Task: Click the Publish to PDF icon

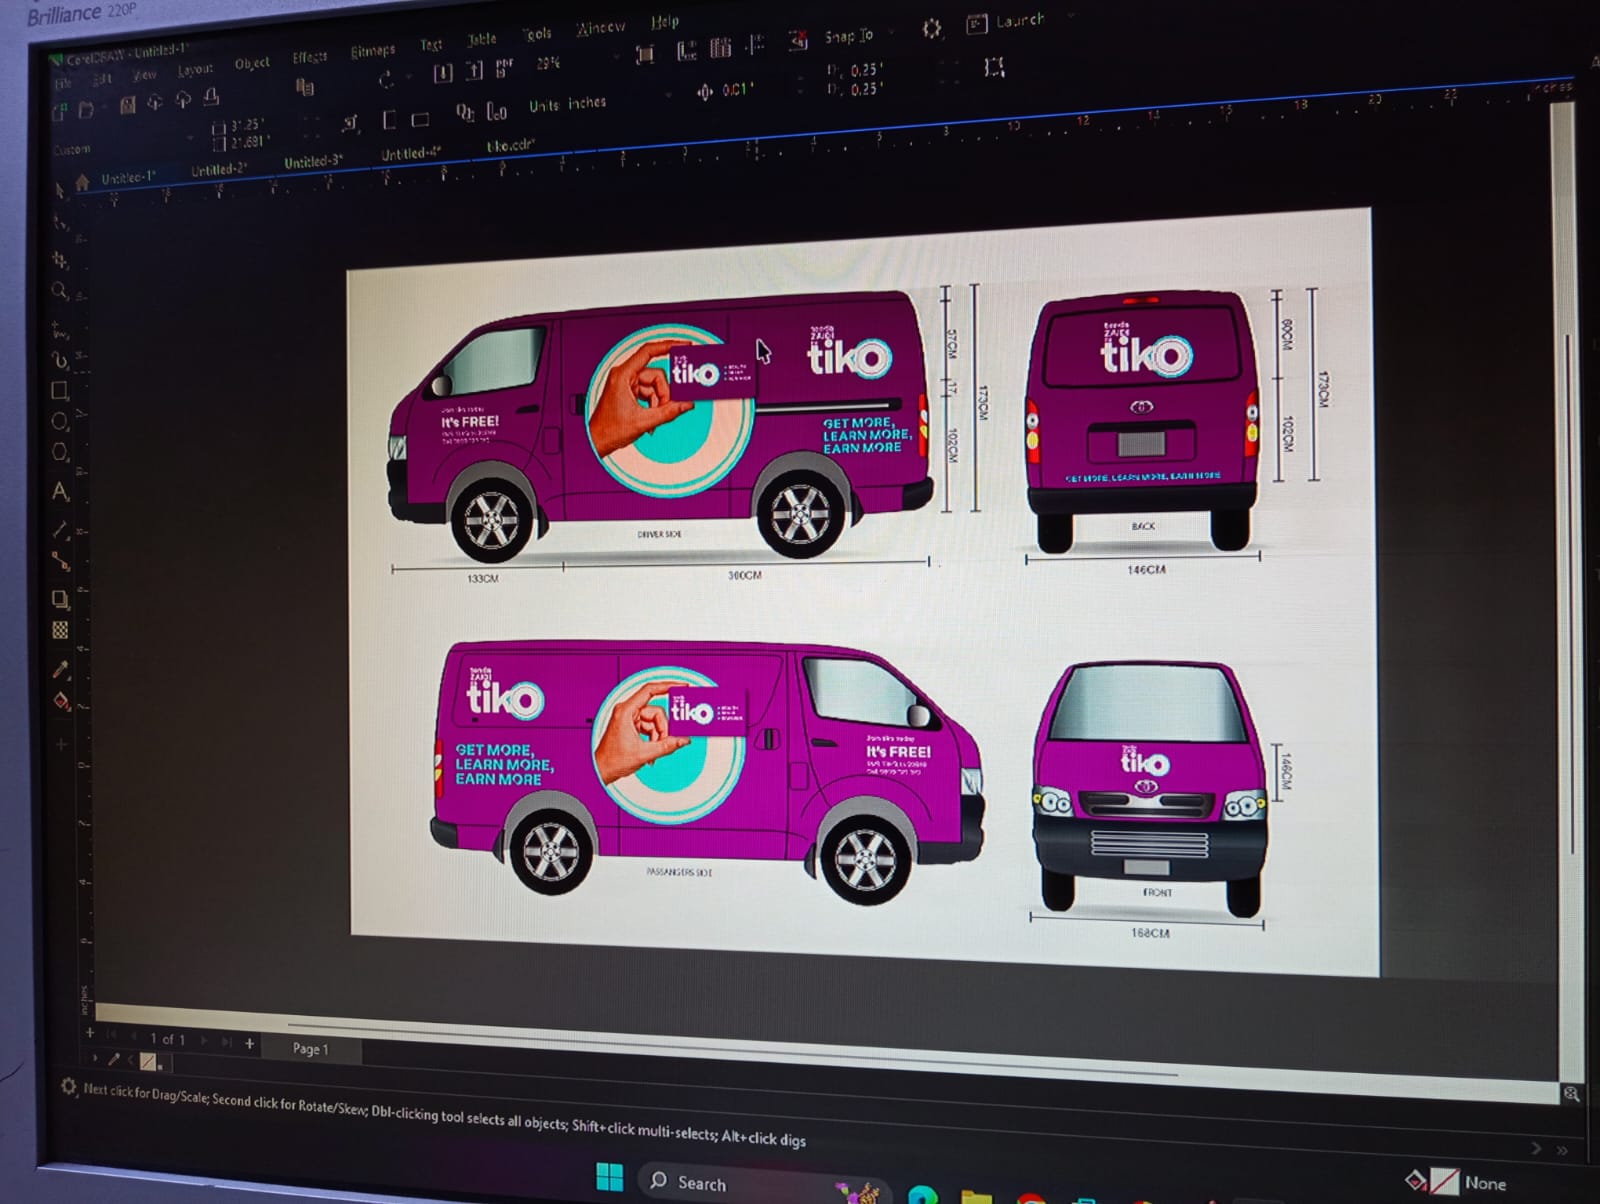Action: 504,68
